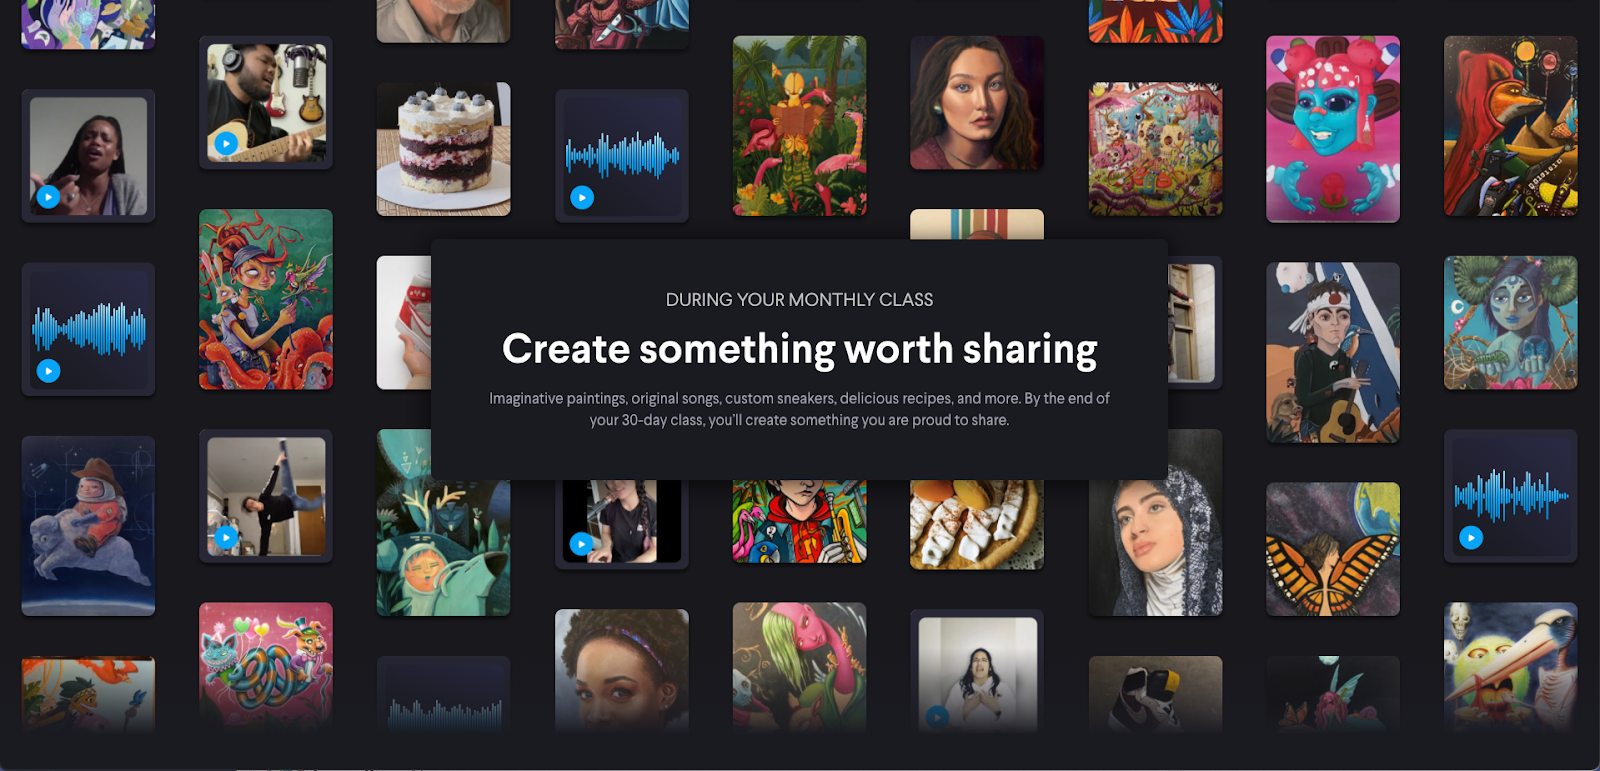Open the layered berry cake photo
This screenshot has width=1600, height=771.
coord(443,149)
